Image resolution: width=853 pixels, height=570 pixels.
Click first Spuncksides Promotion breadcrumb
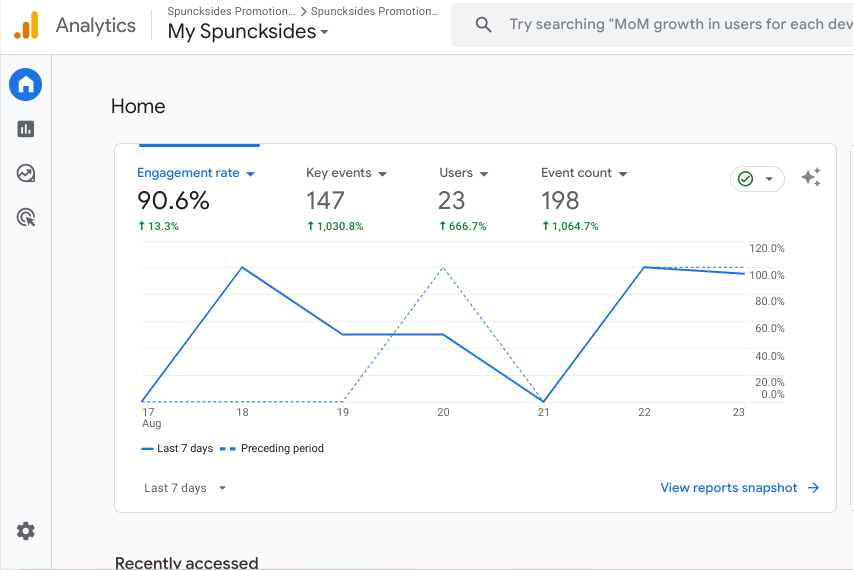tap(231, 11)
